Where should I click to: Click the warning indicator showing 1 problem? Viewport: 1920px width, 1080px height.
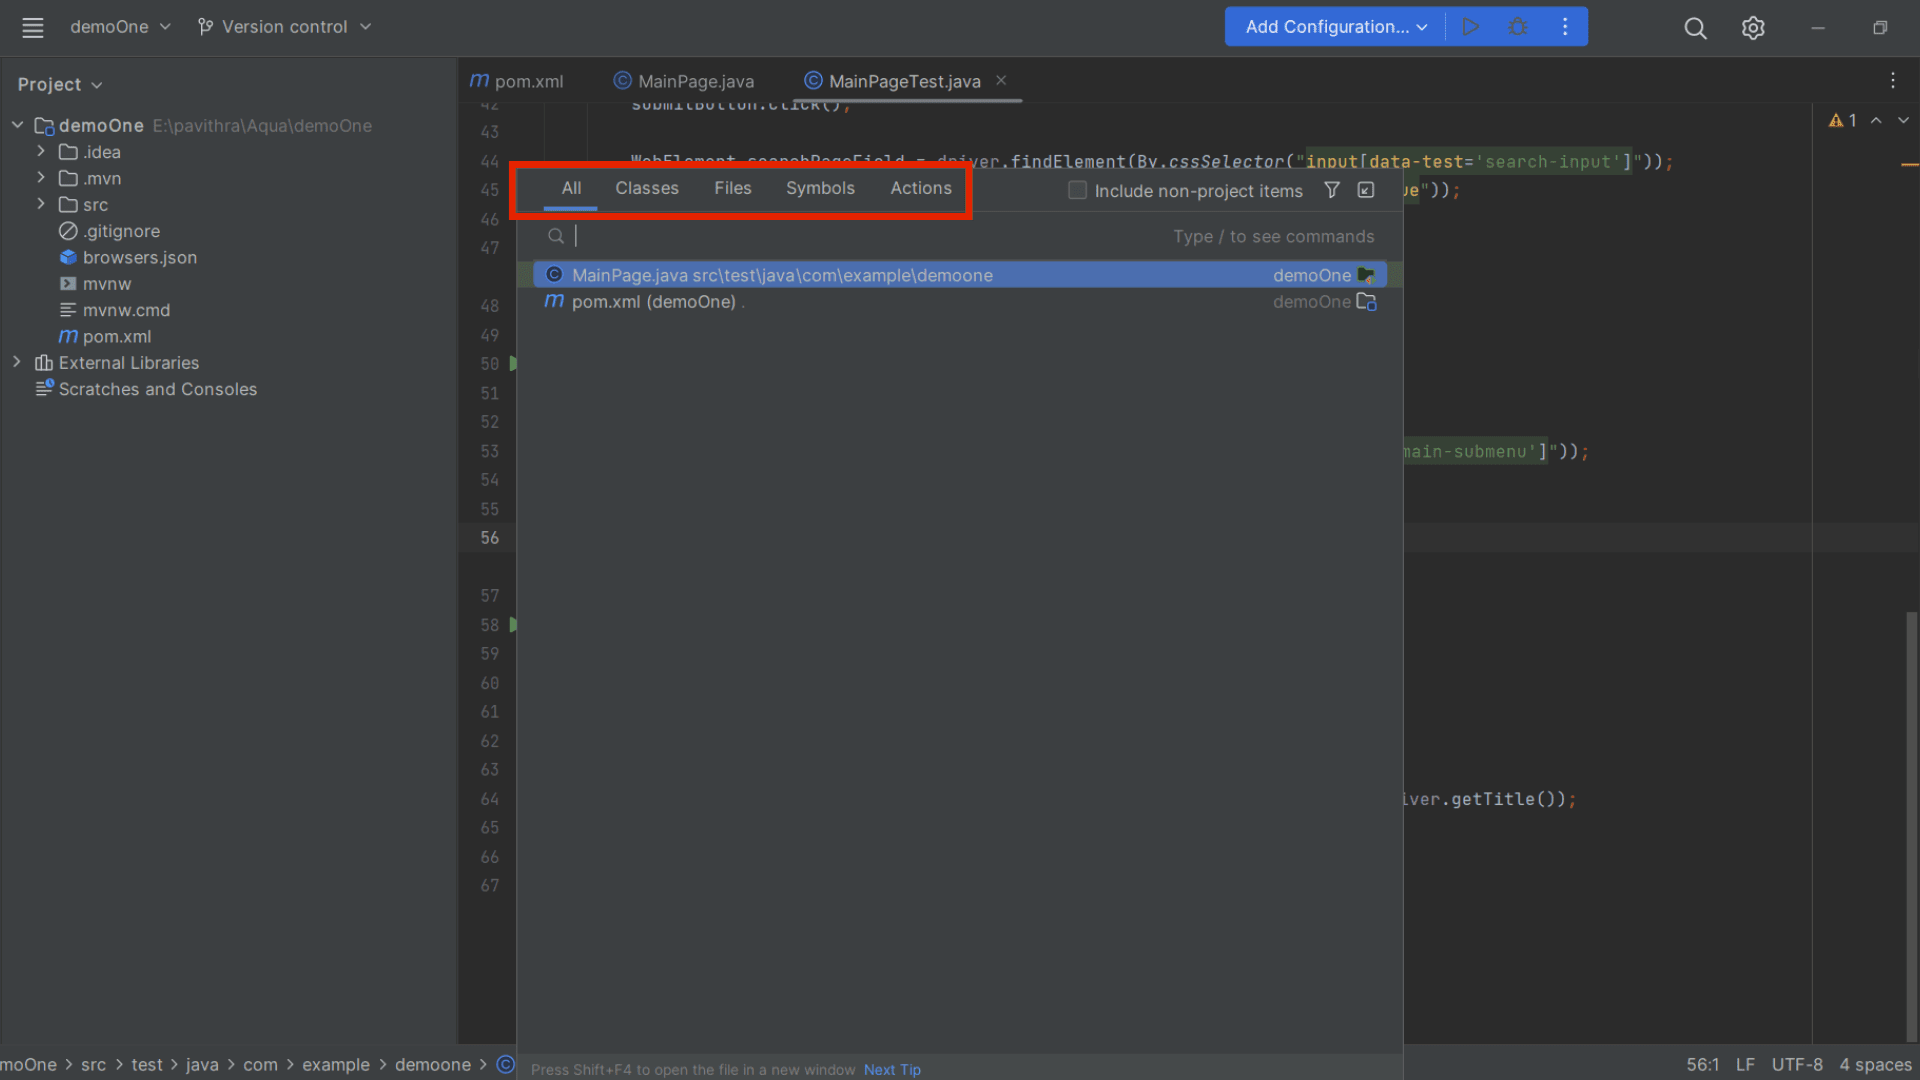click(1843, 120)
